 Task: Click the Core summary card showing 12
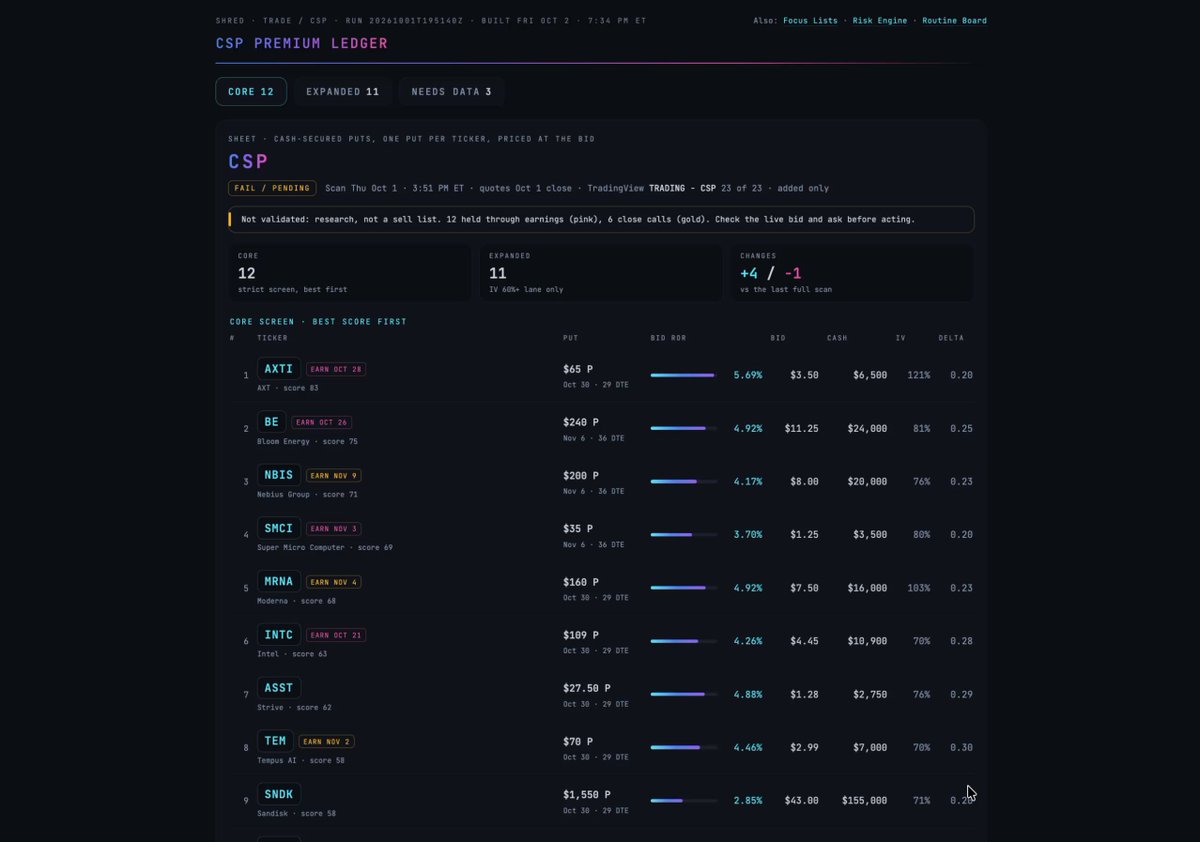pos(350,272)
